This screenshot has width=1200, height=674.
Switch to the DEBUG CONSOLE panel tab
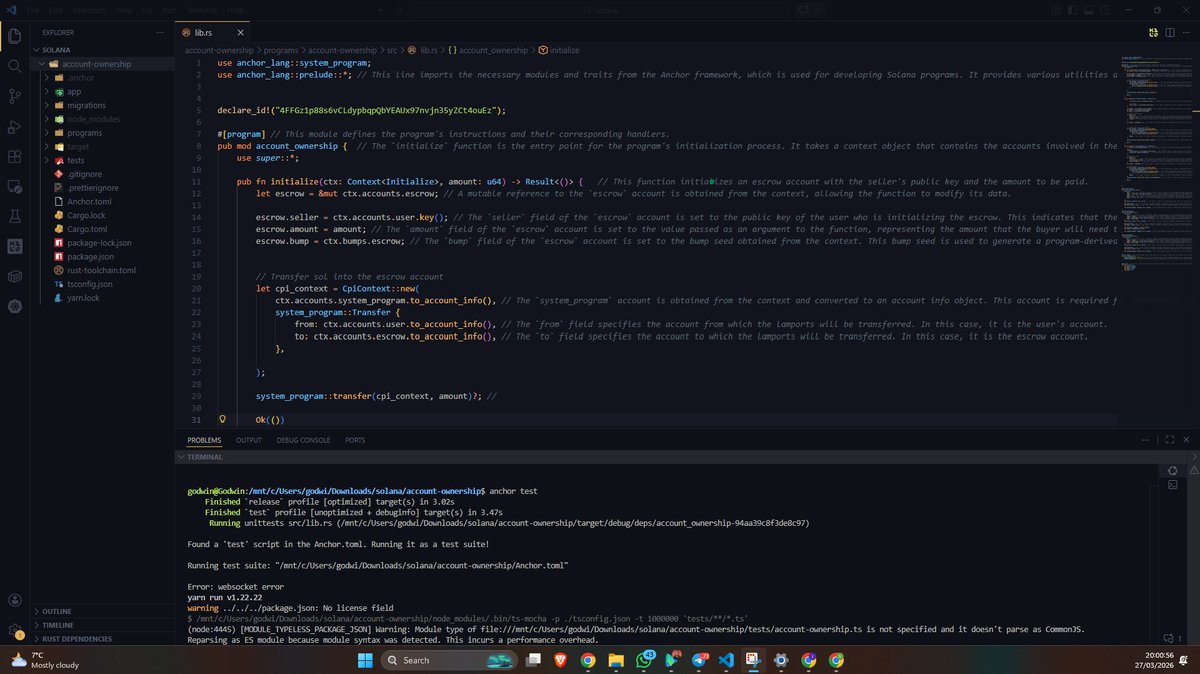pos(303,440)
